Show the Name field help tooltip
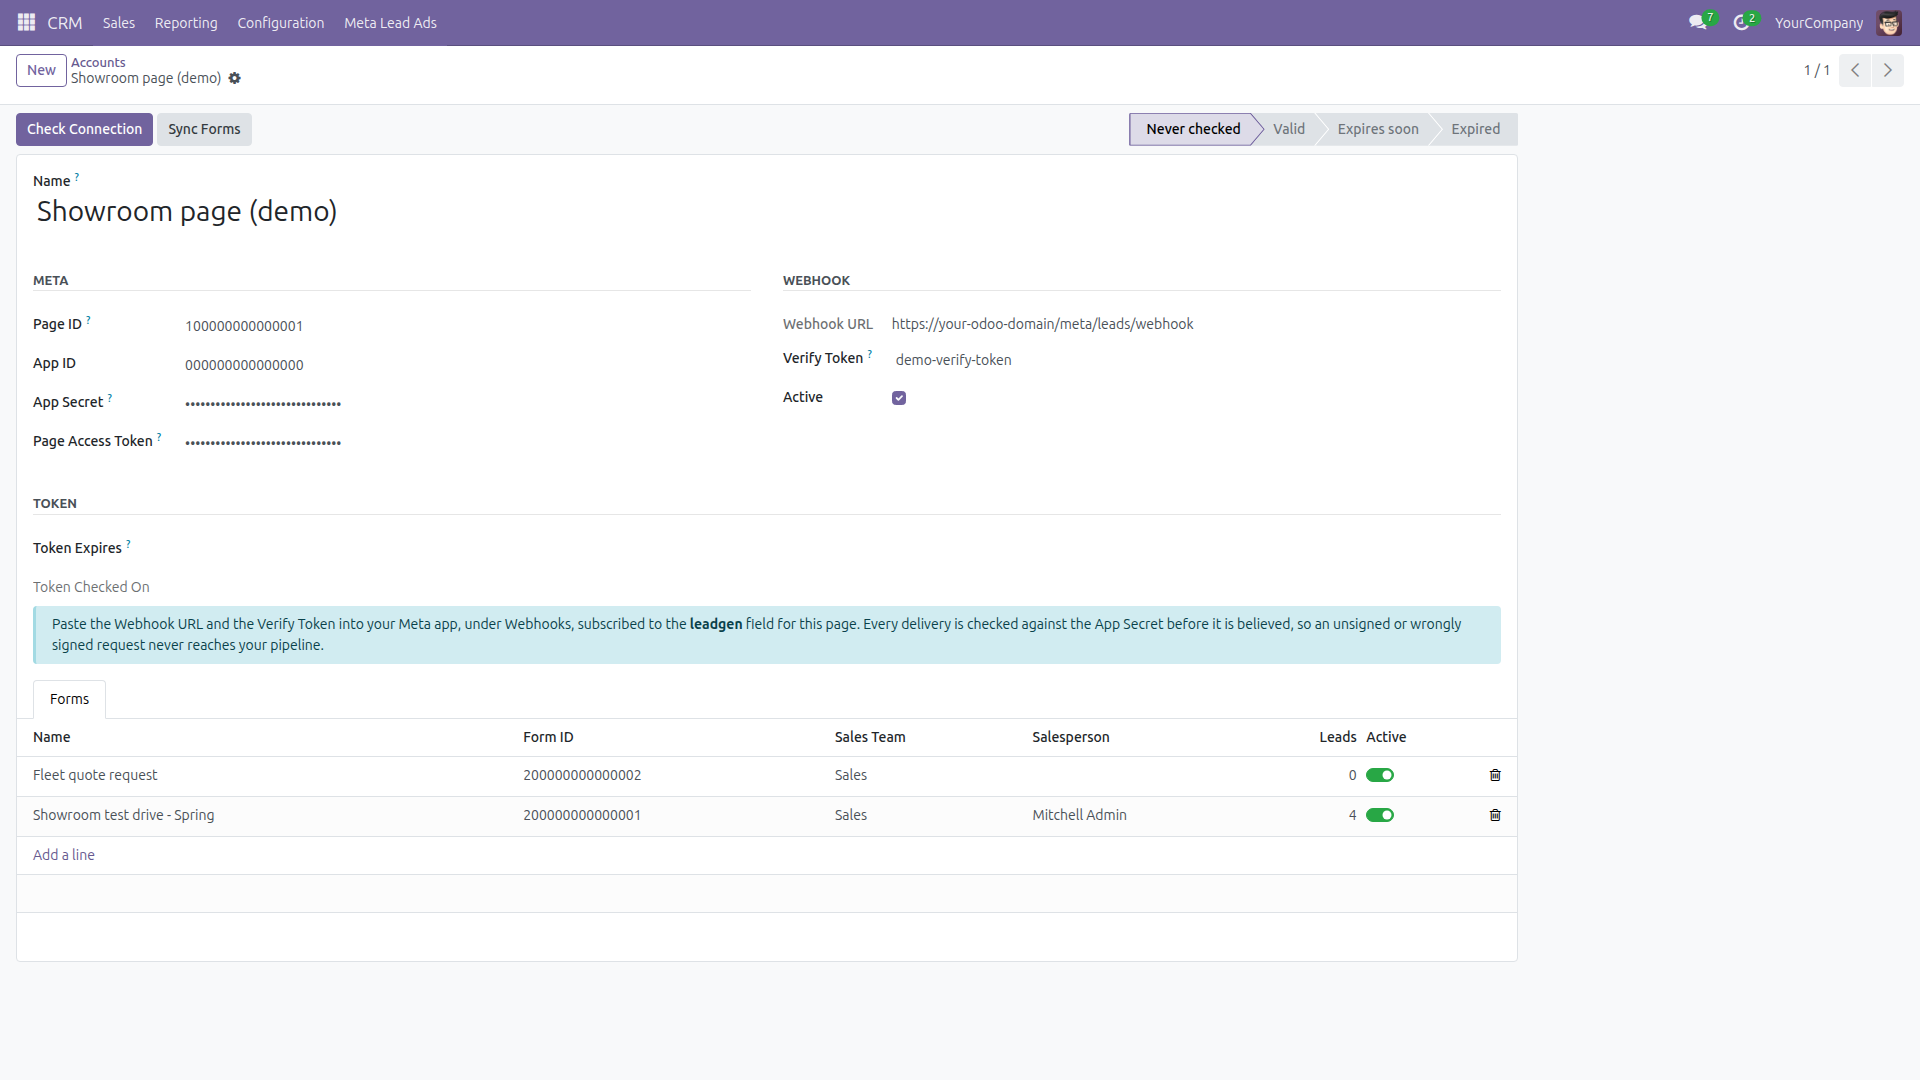 77,177
